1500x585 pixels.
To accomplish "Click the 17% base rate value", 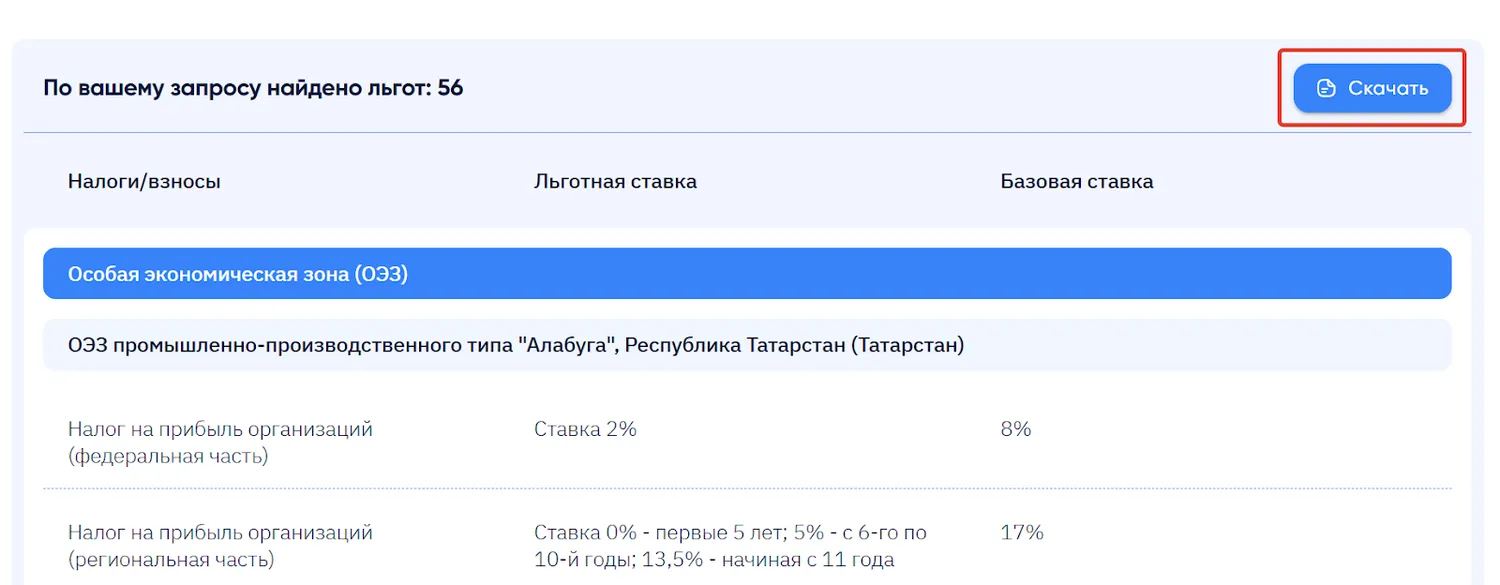I will (1022, 532).
